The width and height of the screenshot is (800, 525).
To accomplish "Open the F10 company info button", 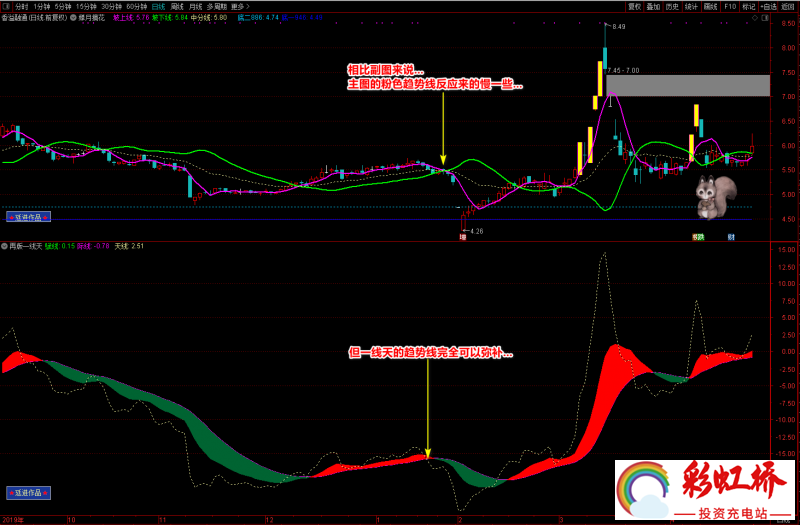I will 730,7.
